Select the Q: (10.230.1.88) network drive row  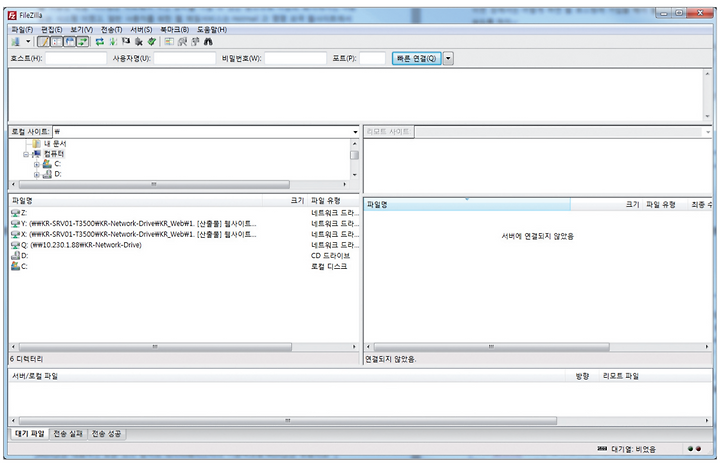[184, 245]
